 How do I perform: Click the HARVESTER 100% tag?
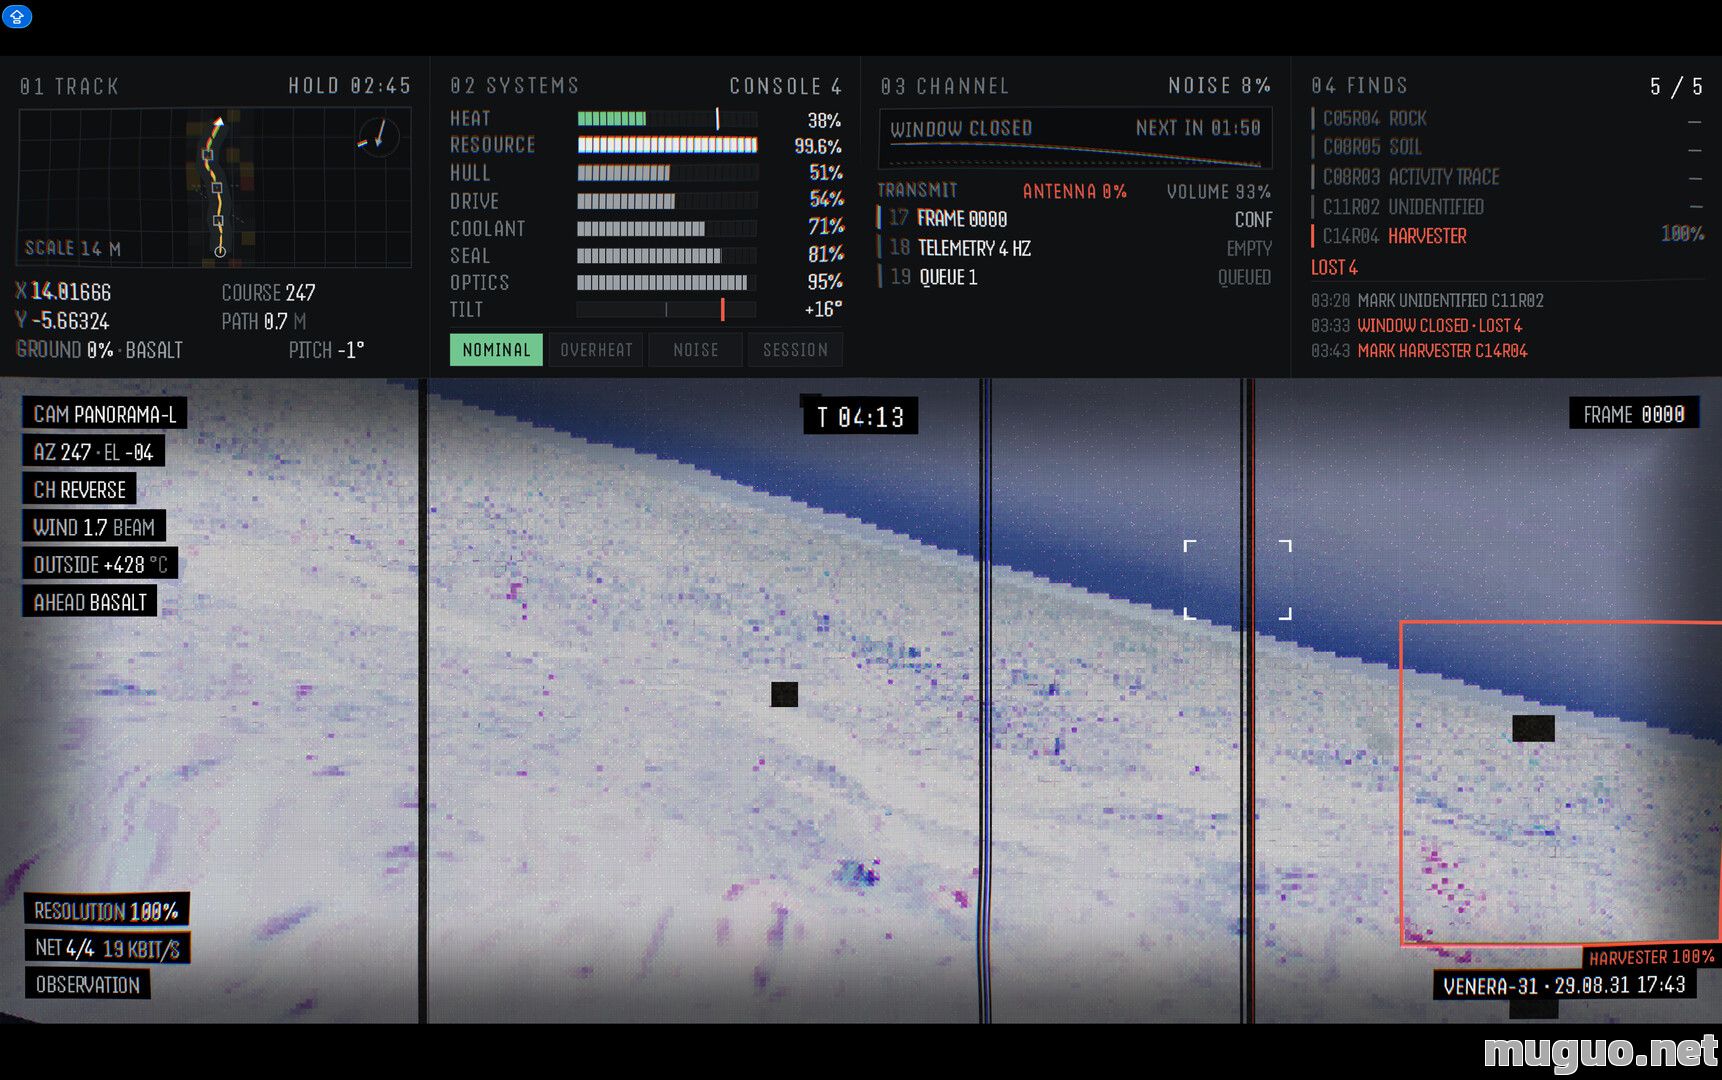pyautogui.click(x=1651, y=957)
